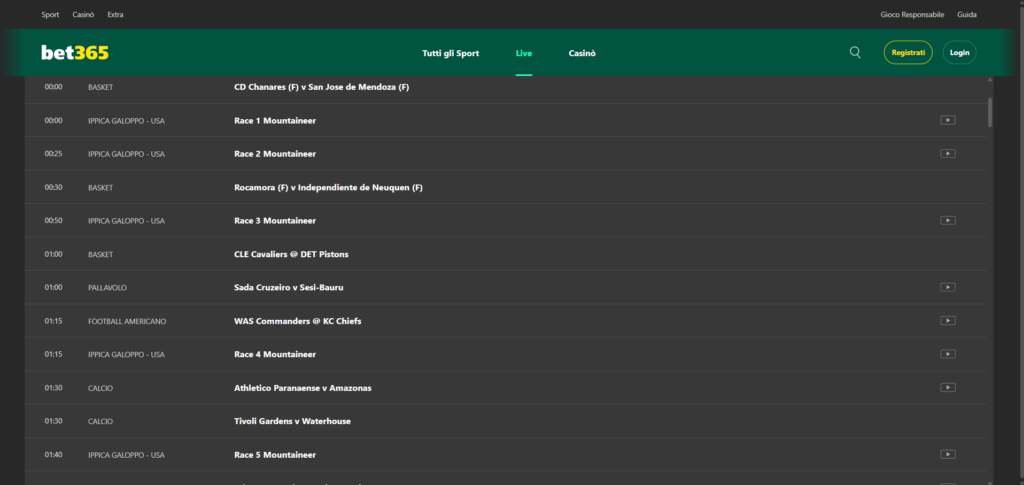Click the search magnifier icon
The height and width of the screenshot is (485, 1024).
click(x=854, y=52)
